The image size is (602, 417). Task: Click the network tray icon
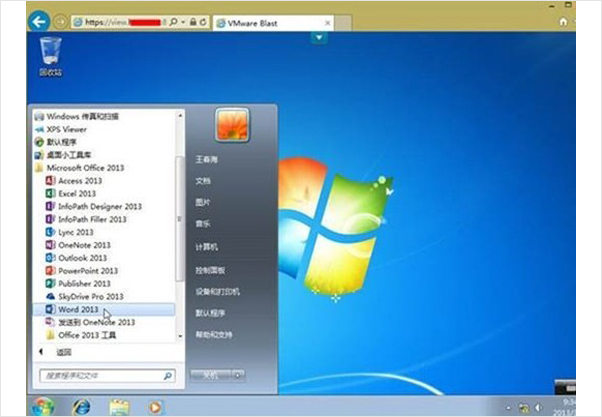point(523,407)
